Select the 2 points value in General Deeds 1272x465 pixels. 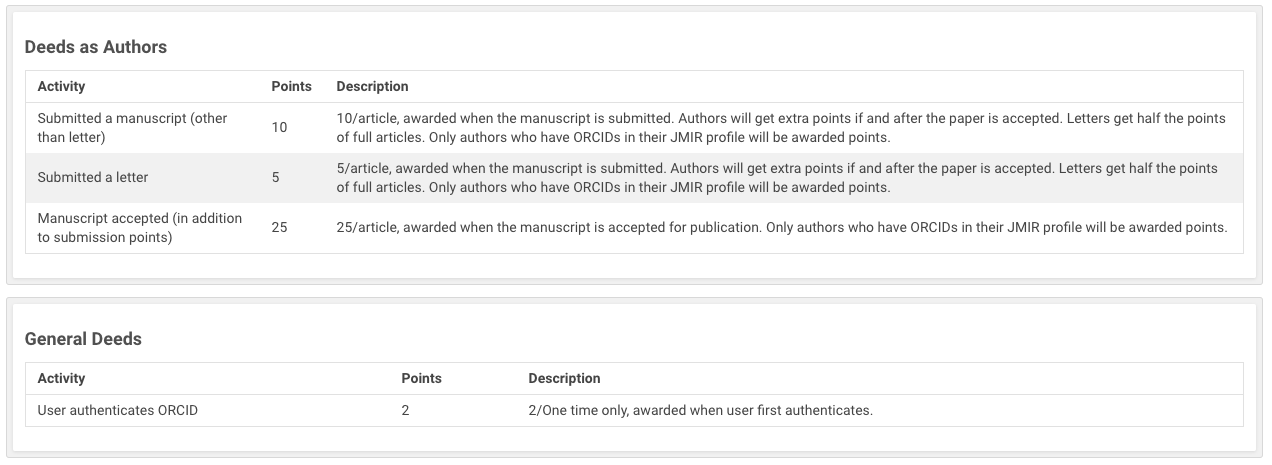click(x=405, y=410)
